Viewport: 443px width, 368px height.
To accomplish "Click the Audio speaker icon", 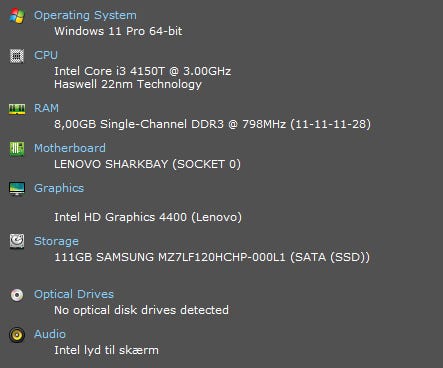I will point(17,335).
